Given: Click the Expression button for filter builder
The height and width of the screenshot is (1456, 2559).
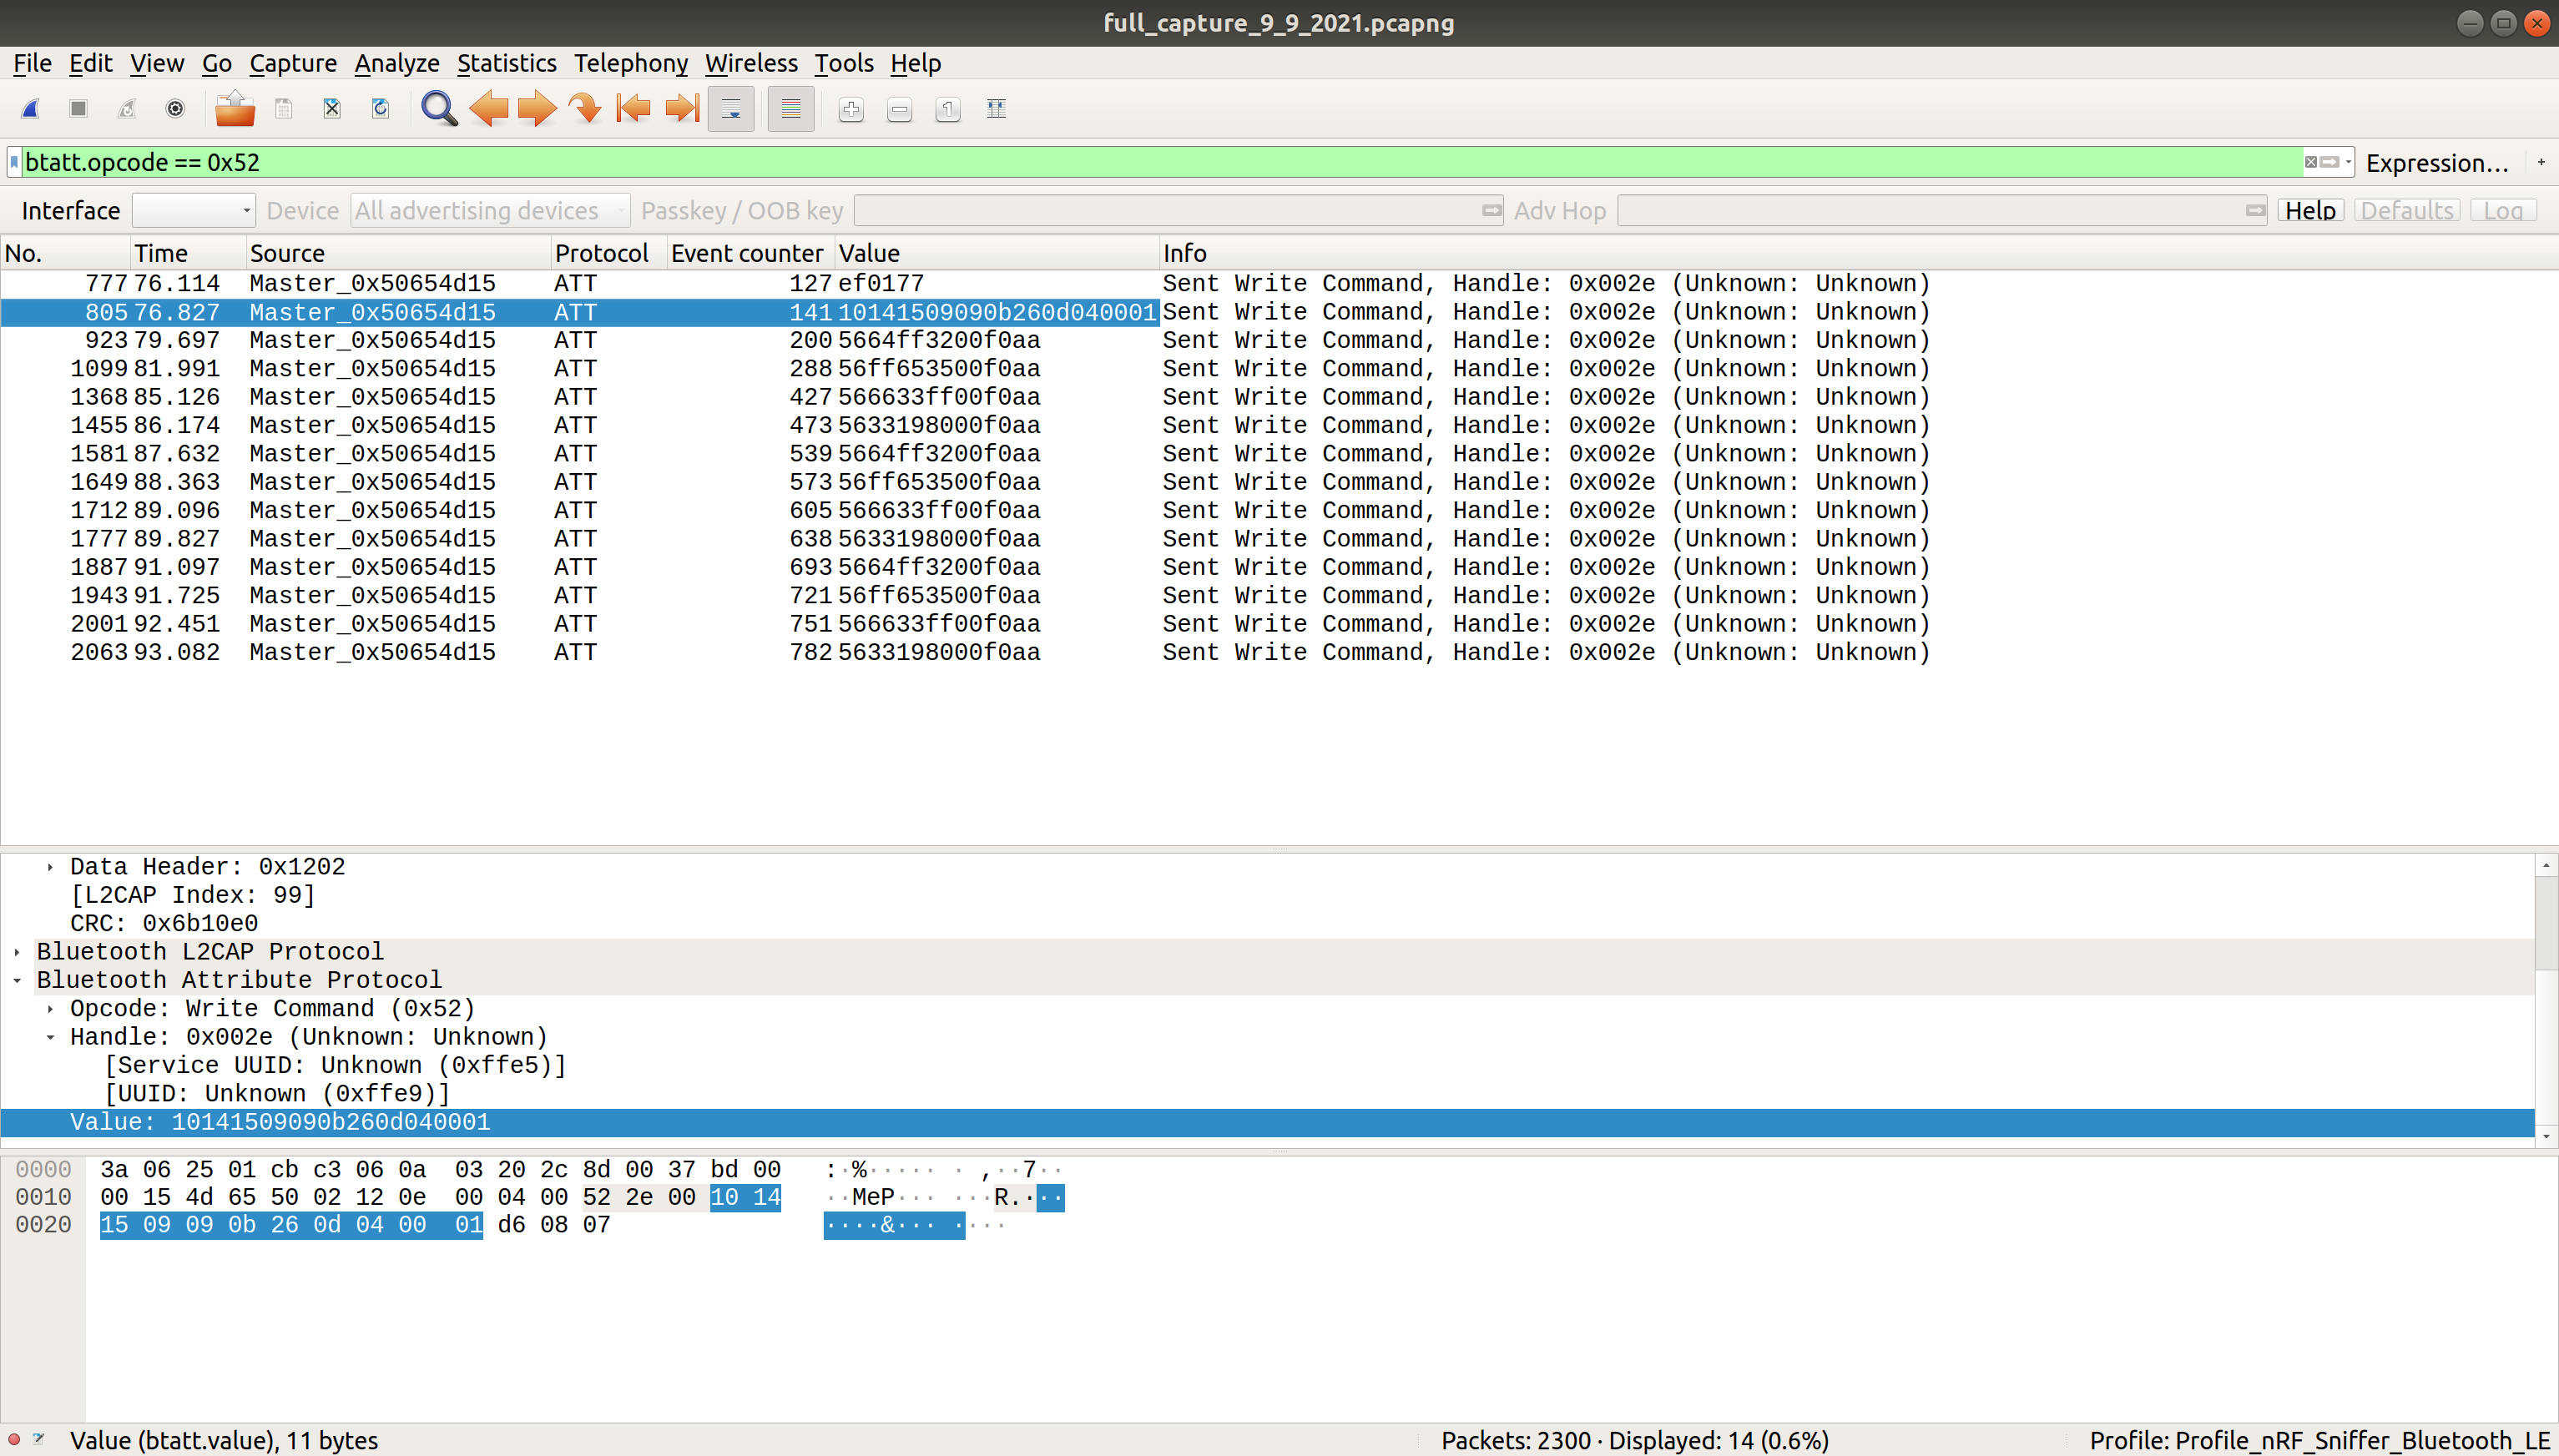Looking at the screenshot, I should click(x=2443, y=162).
